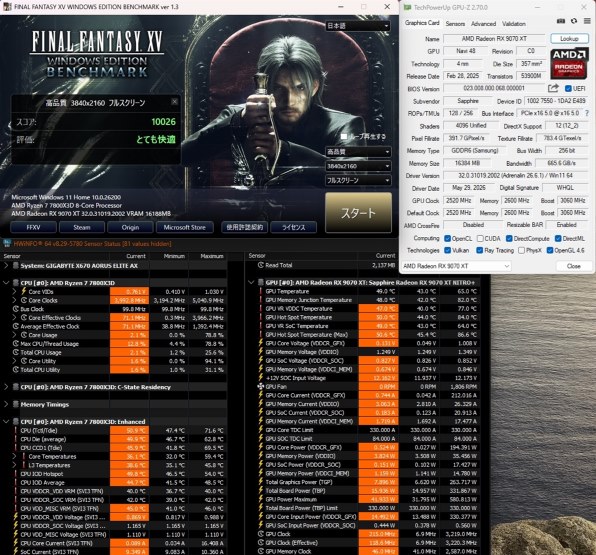Open the 使用許諾契約 license agreement button

click(244, 227)
